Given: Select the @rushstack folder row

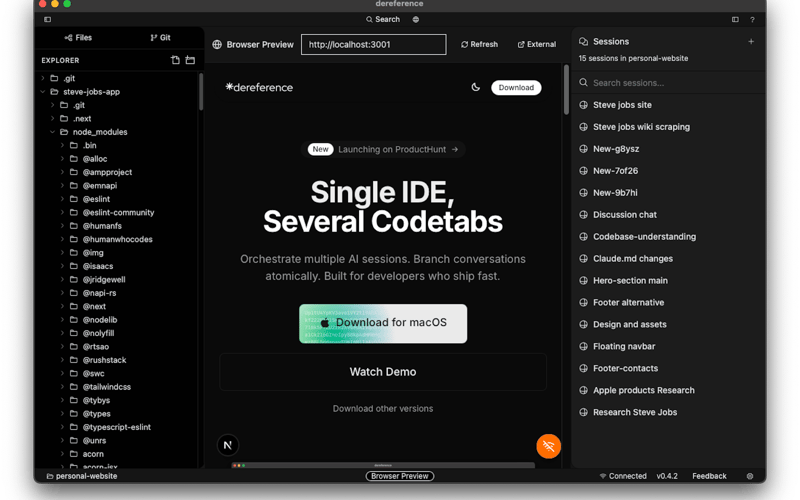Looking at the screenshot, I should pos(117,360).
